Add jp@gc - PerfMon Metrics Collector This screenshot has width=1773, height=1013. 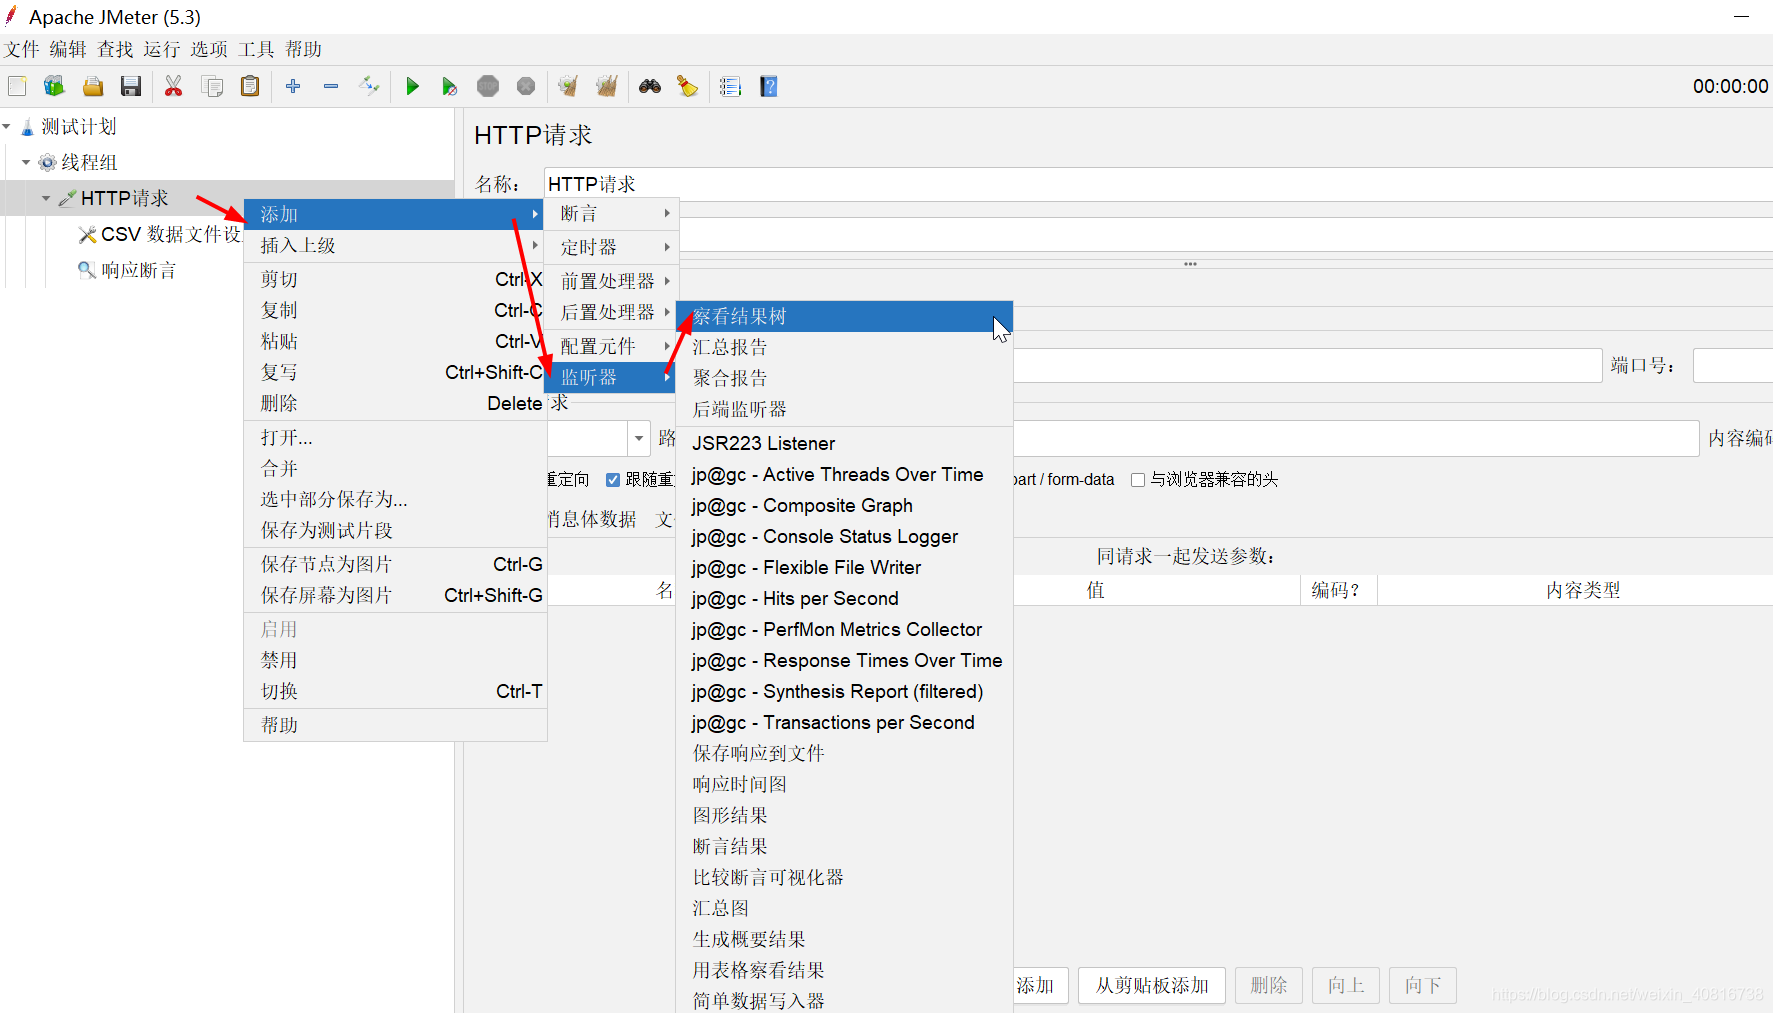point(845,629)
